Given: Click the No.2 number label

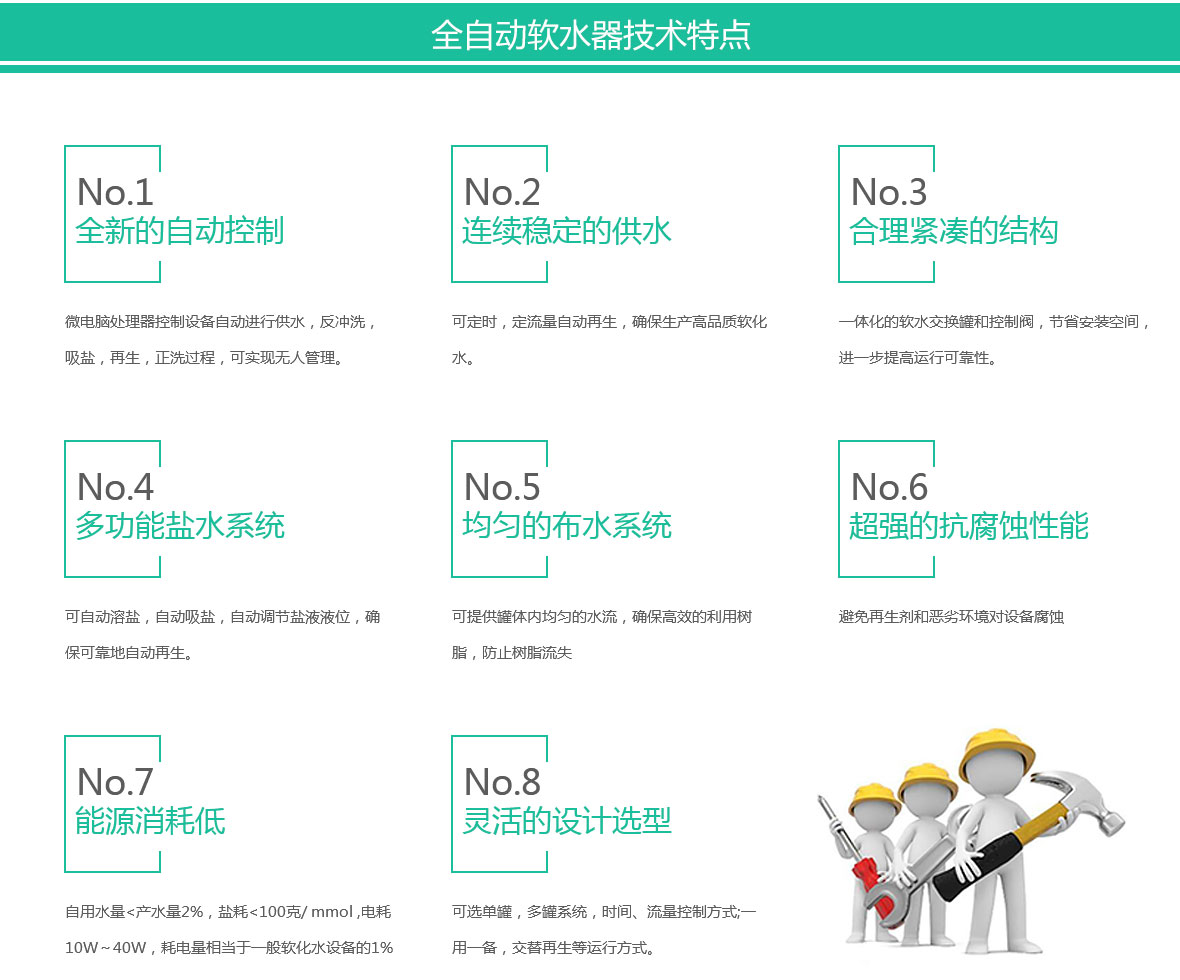Looking at the screenshot, I should pos(502,191).
